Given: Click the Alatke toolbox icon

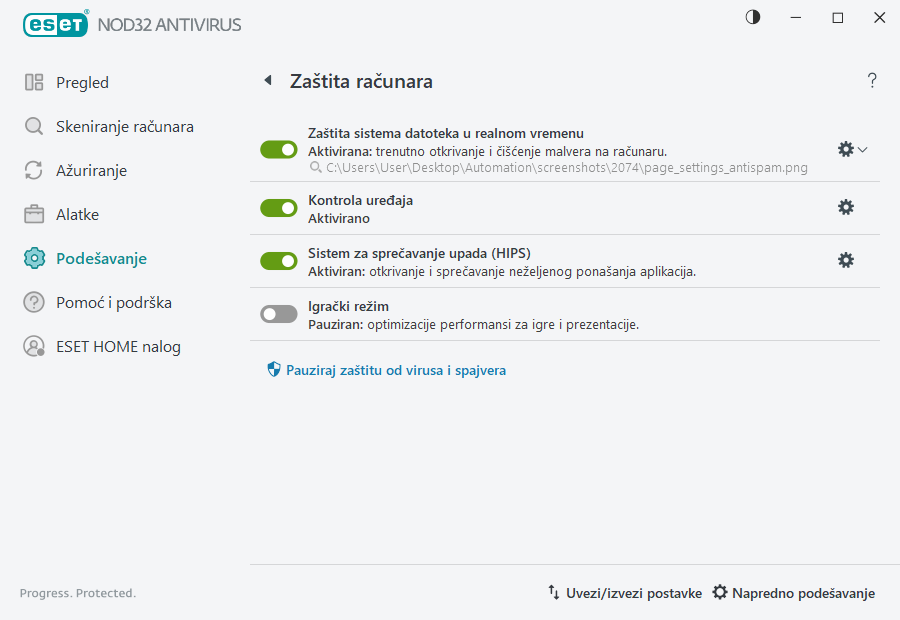Looking at the screenshot, I should (34, 214).
